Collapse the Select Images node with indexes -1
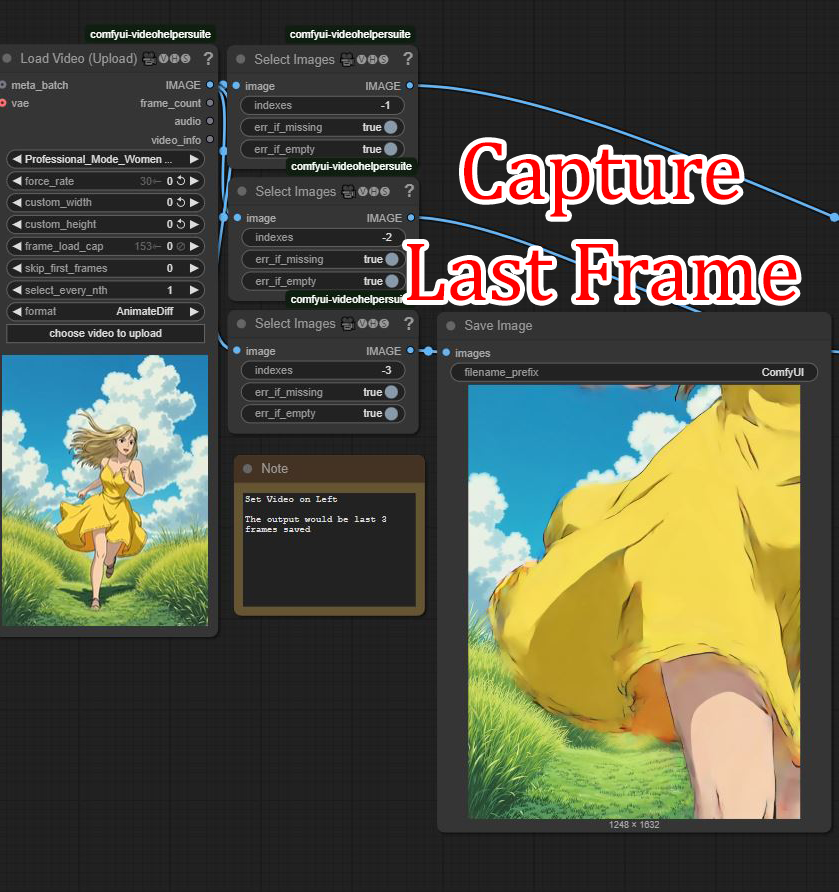 click(x=241, y=59)
